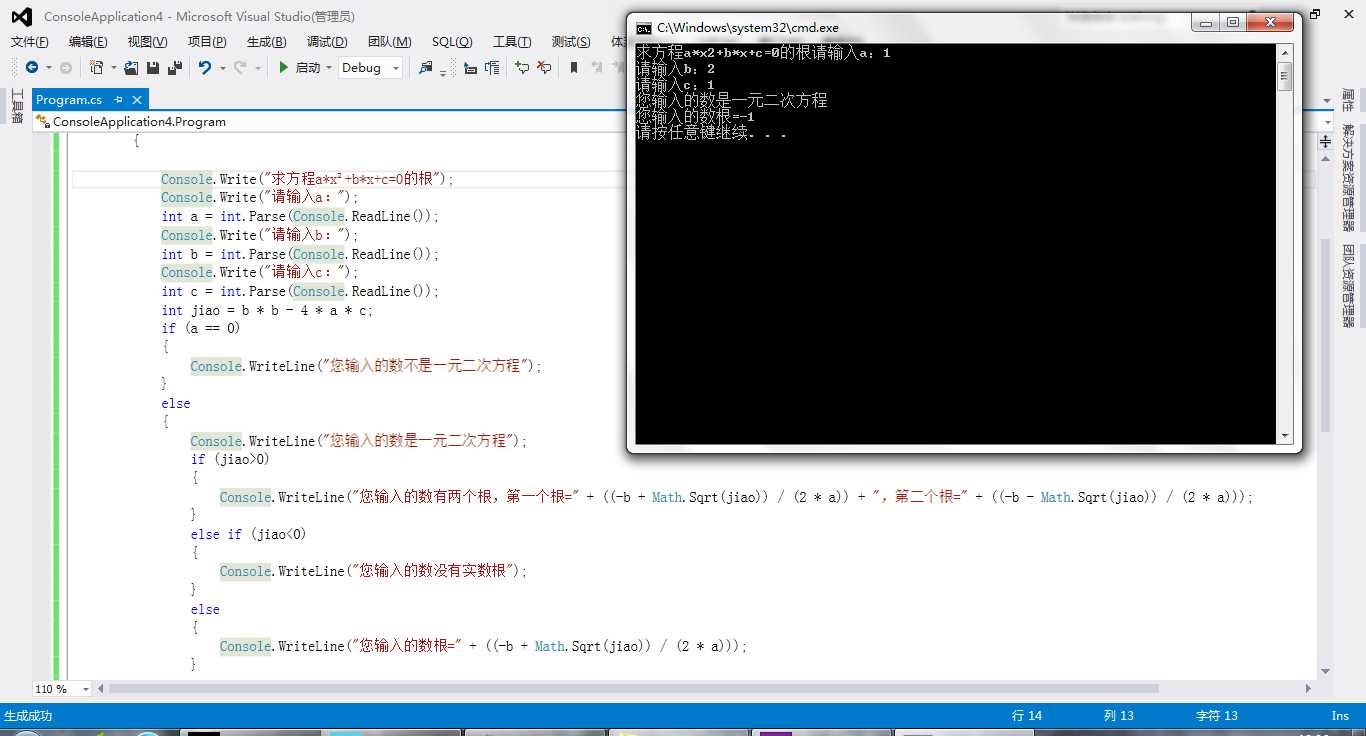Toggle the pin on the Program.cs tab
This screenshot has width=1366, height=736.
[118, 99]
